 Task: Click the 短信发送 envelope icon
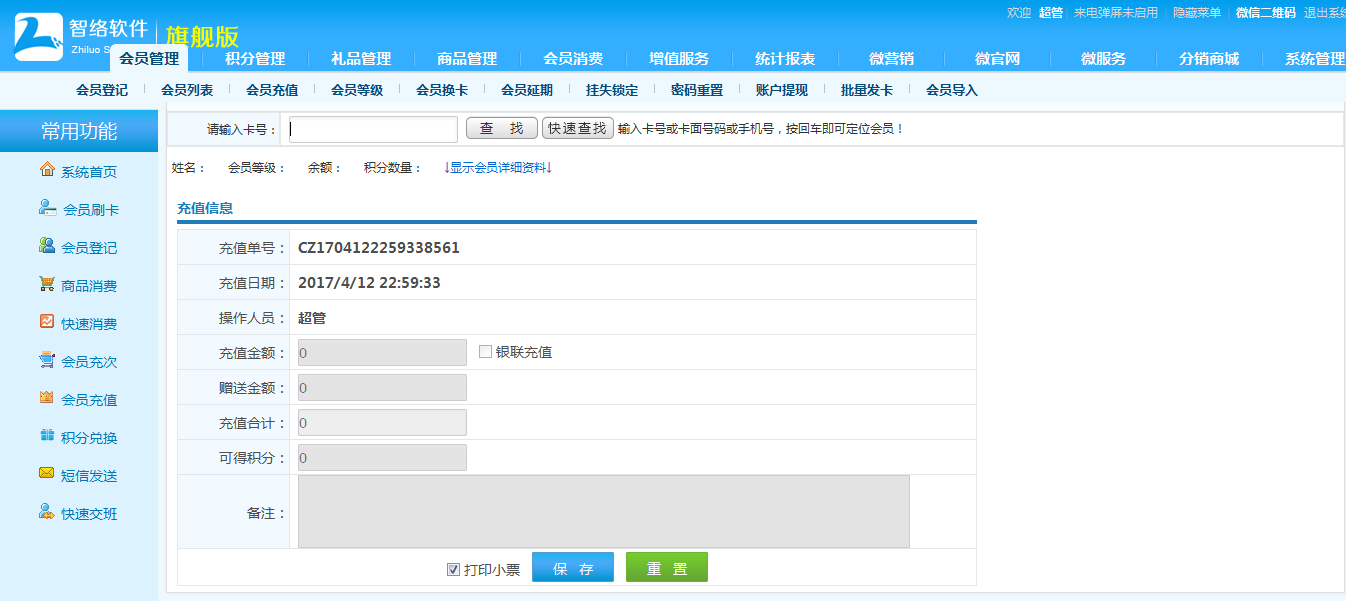click(x=47, y=474)
